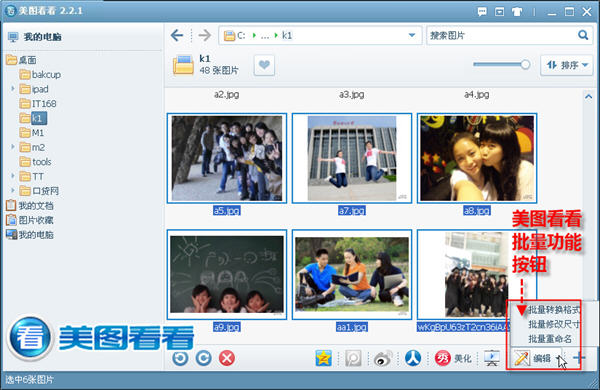Open the address path dropdown arrow

click(412, 35)
